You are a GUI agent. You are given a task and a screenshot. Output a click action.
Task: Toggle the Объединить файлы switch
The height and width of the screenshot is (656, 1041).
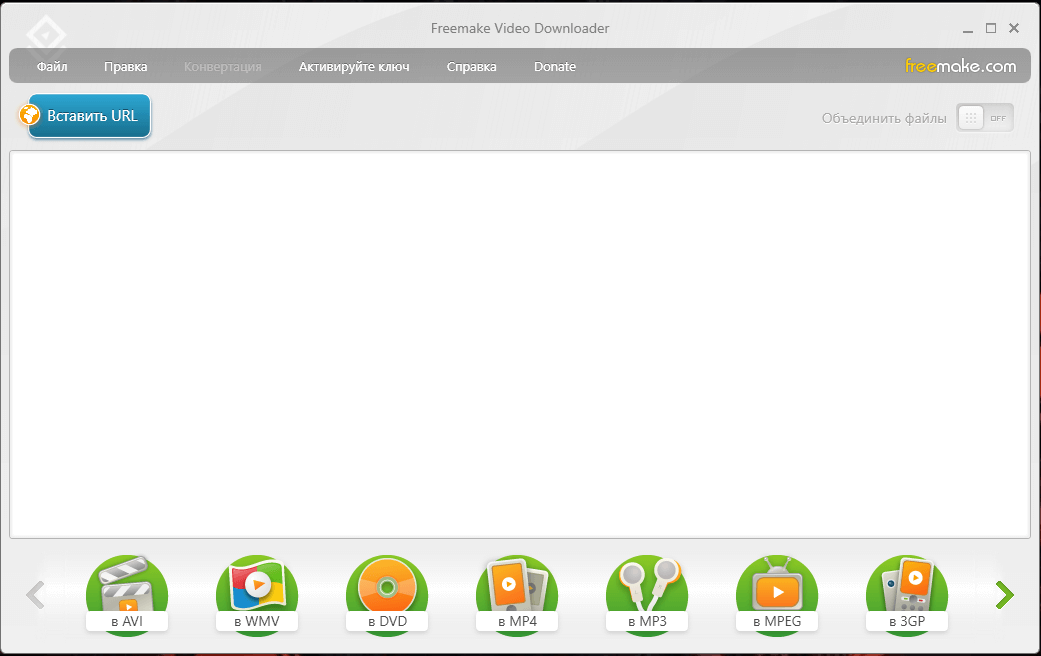985,118
